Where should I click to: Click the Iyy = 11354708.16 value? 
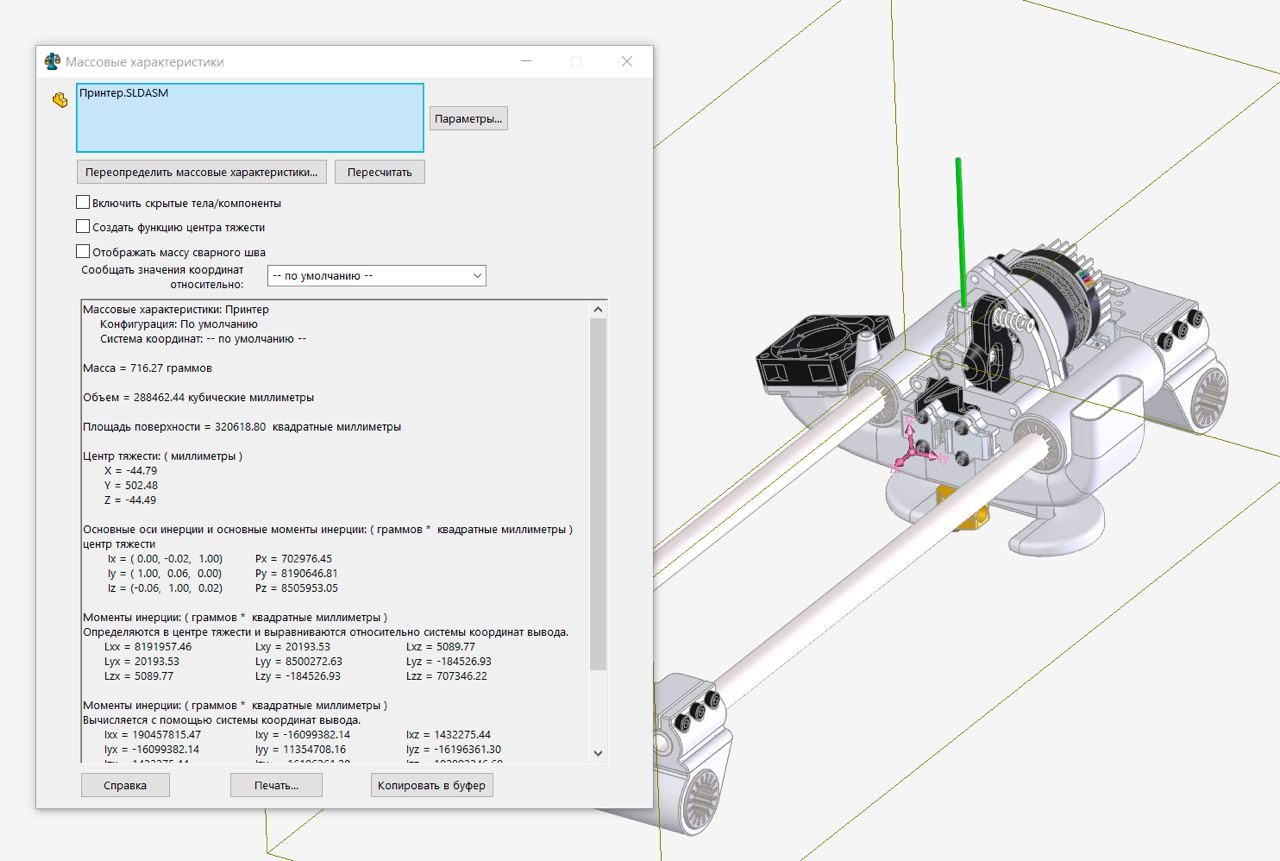(x=301, y=749)
